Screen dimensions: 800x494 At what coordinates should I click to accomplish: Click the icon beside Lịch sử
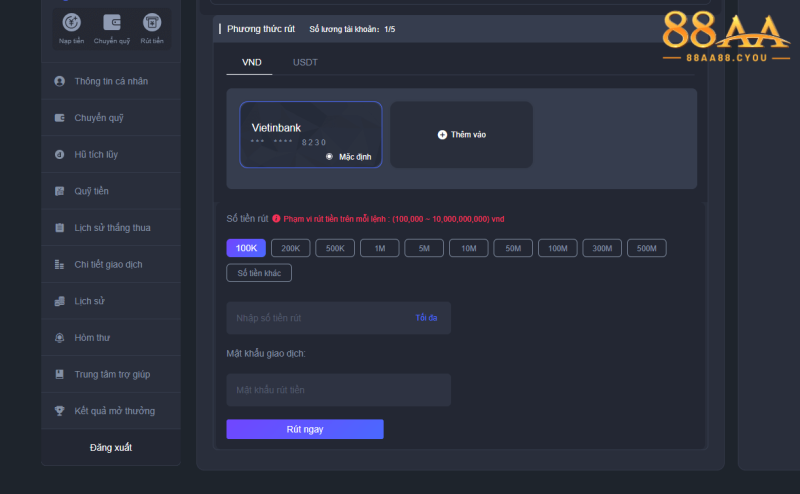[60, 301]
